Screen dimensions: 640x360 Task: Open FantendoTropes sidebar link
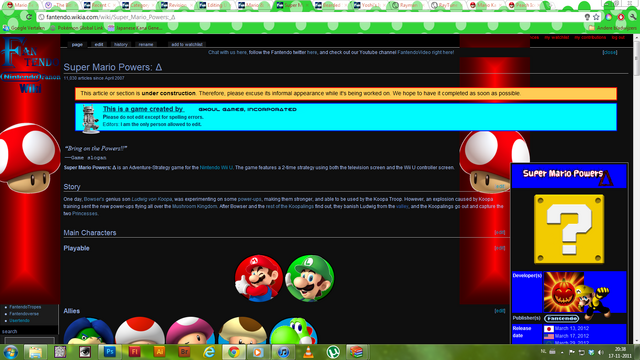(25, 307)
